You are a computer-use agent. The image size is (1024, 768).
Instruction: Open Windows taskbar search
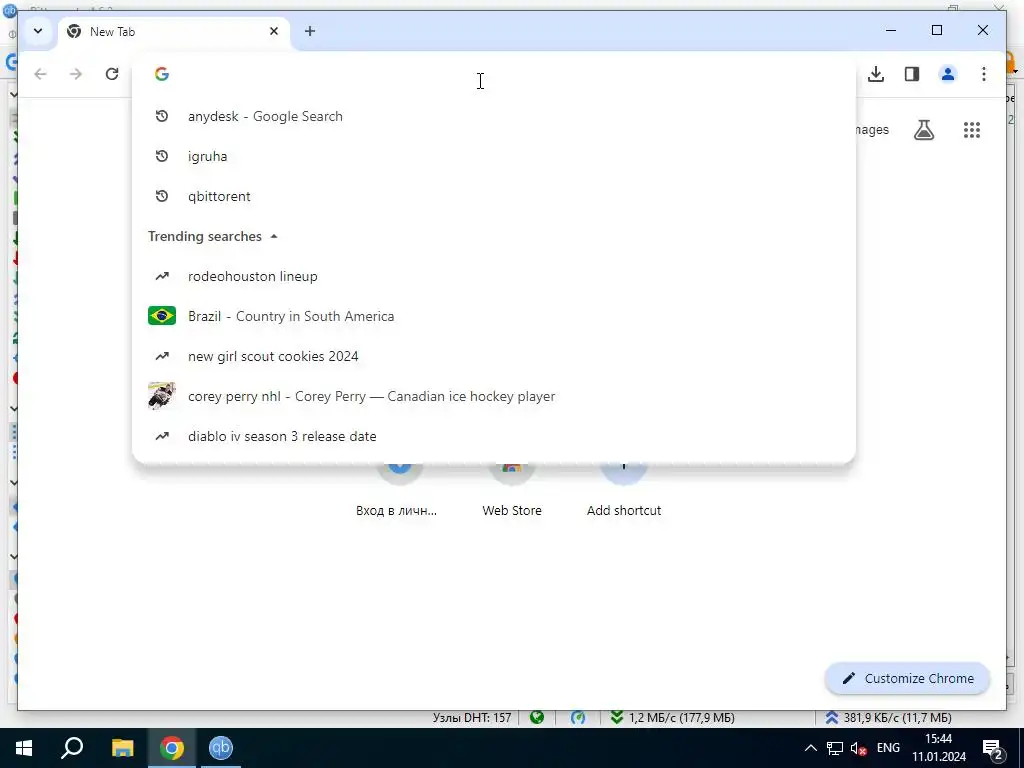click(72, 748)
